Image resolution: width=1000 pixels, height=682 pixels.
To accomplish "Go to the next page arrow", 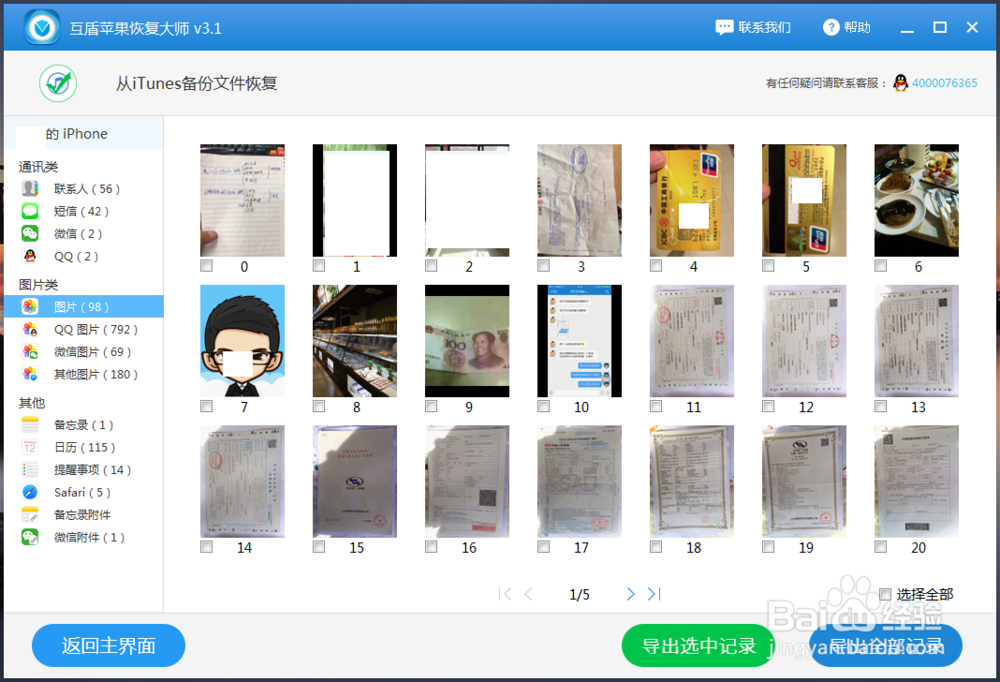I will (630, 594).
